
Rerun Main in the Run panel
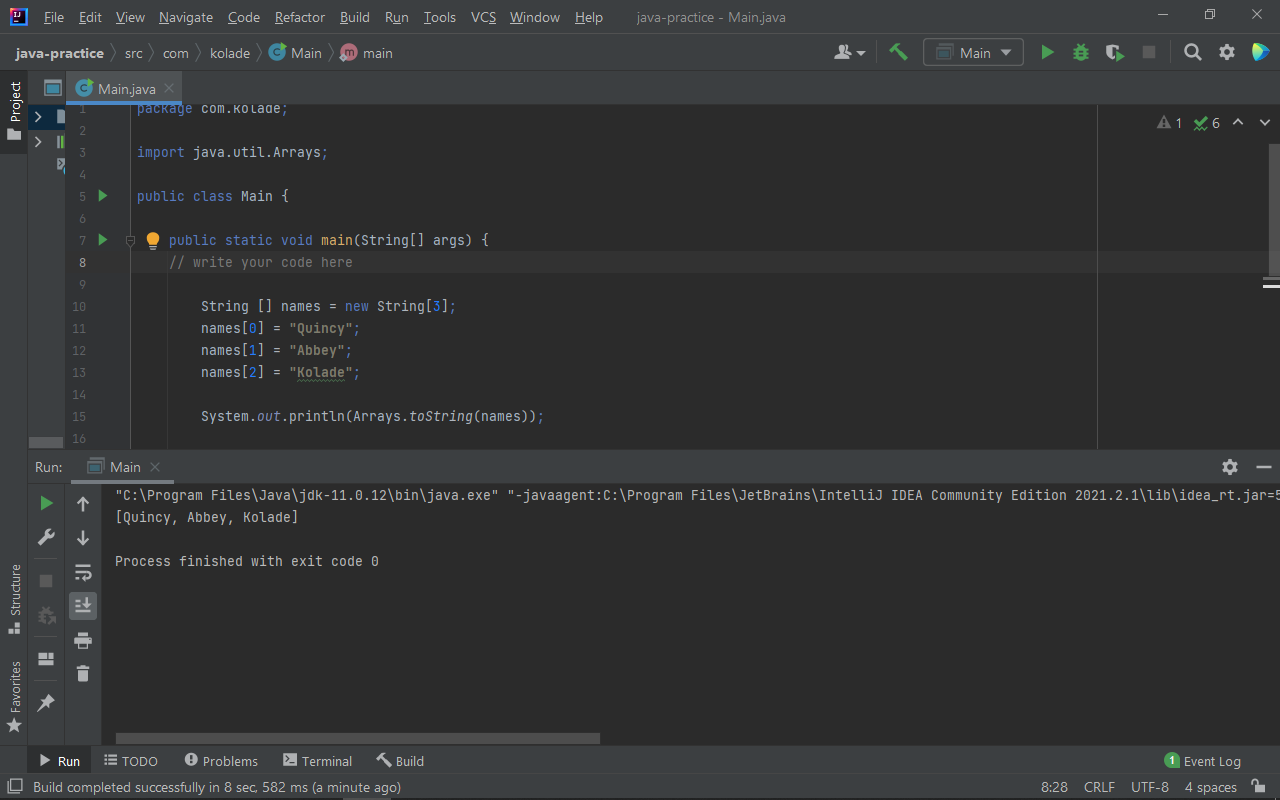tap(46, 503)
